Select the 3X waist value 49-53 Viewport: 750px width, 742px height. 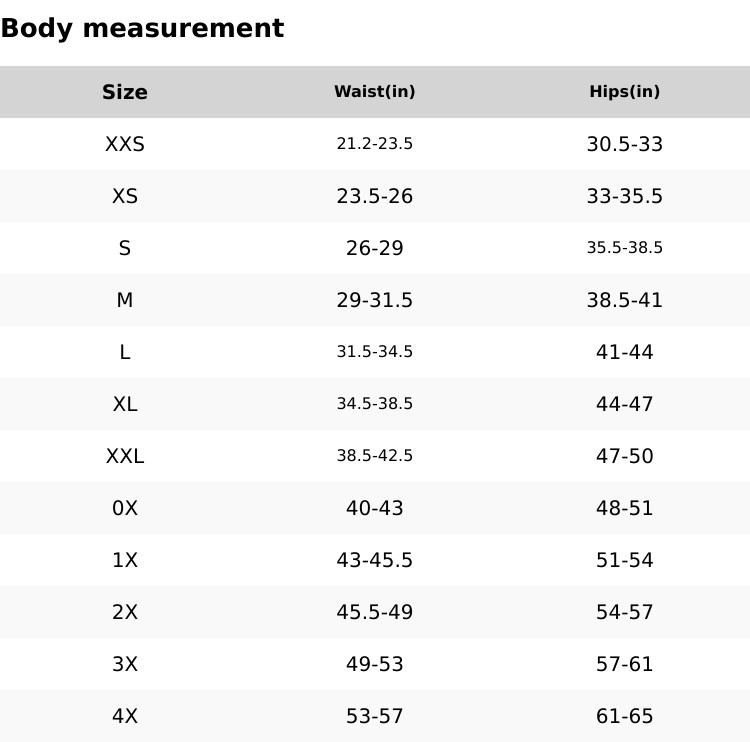coord(375,664)
